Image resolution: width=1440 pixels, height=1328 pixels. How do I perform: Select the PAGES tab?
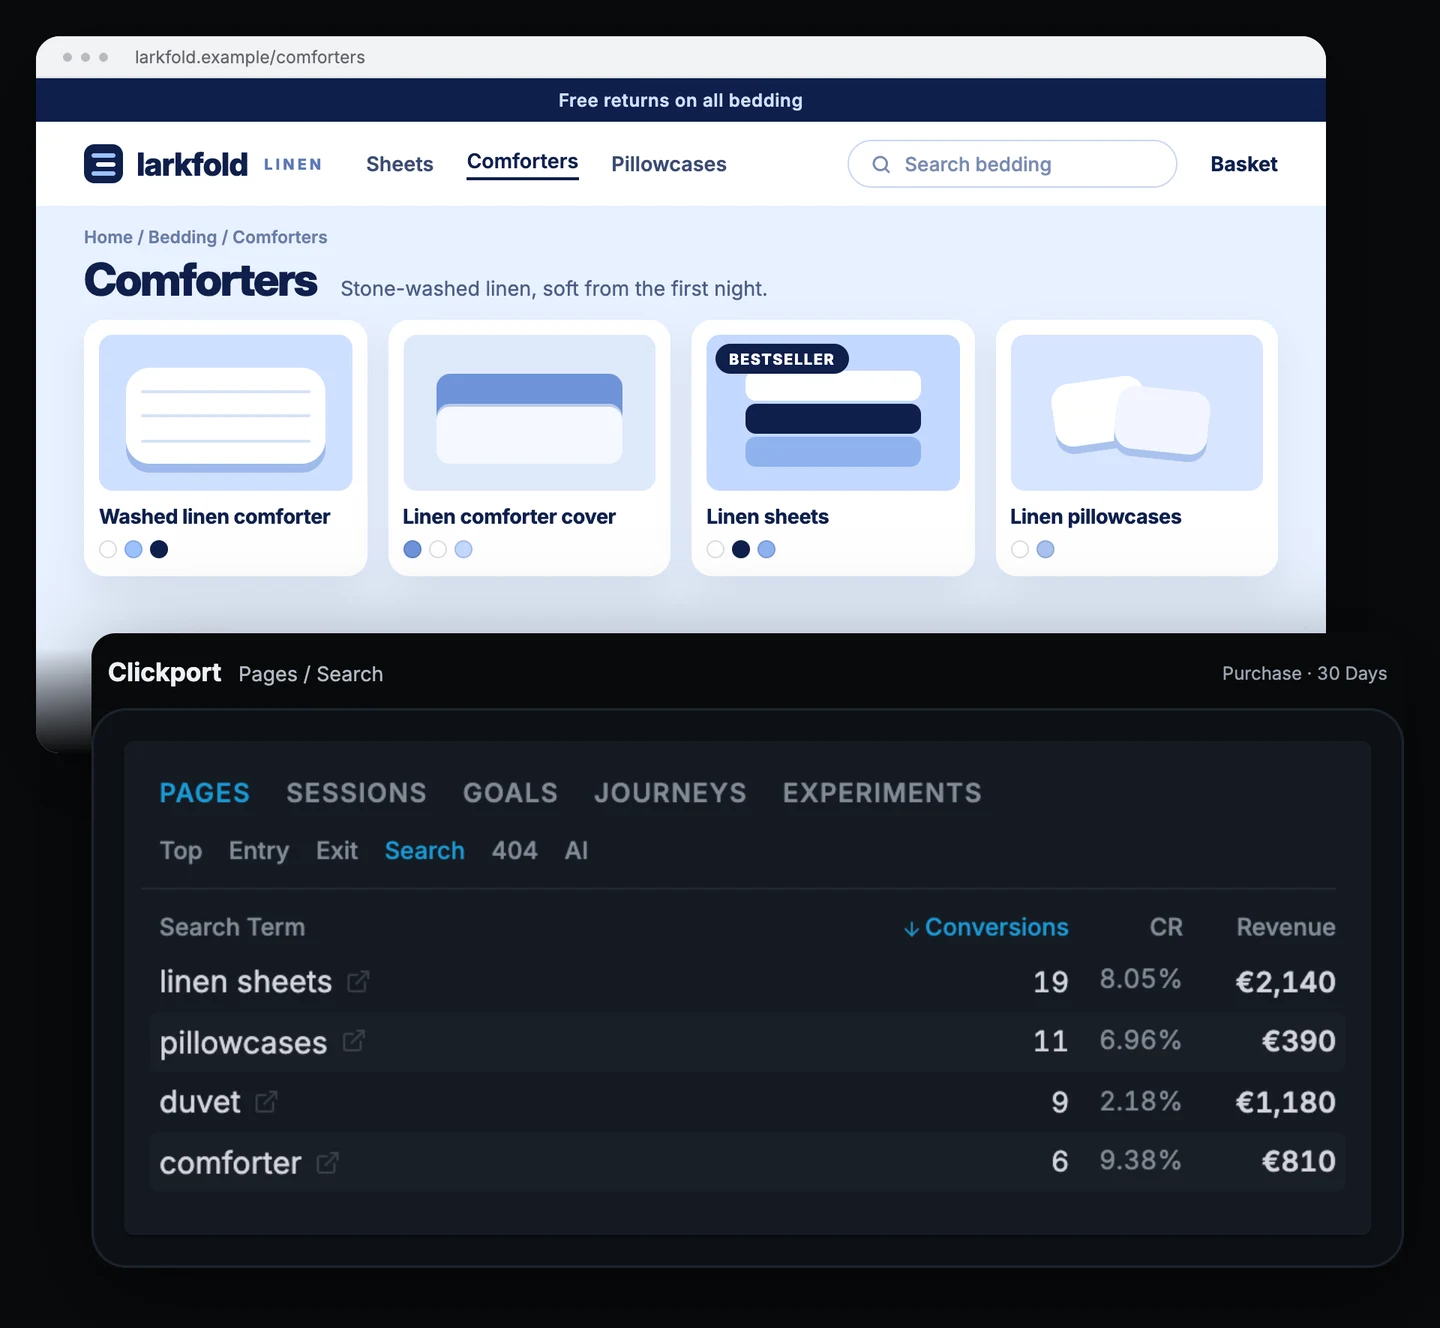(x=205, y=793)
